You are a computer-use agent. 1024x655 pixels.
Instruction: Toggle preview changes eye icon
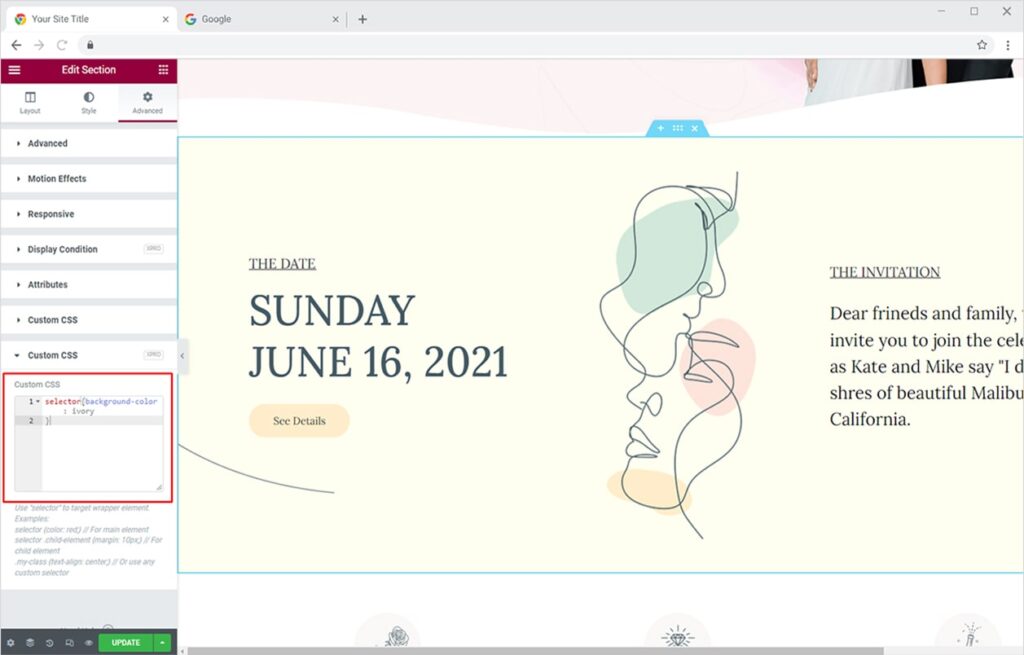point(88,642)
